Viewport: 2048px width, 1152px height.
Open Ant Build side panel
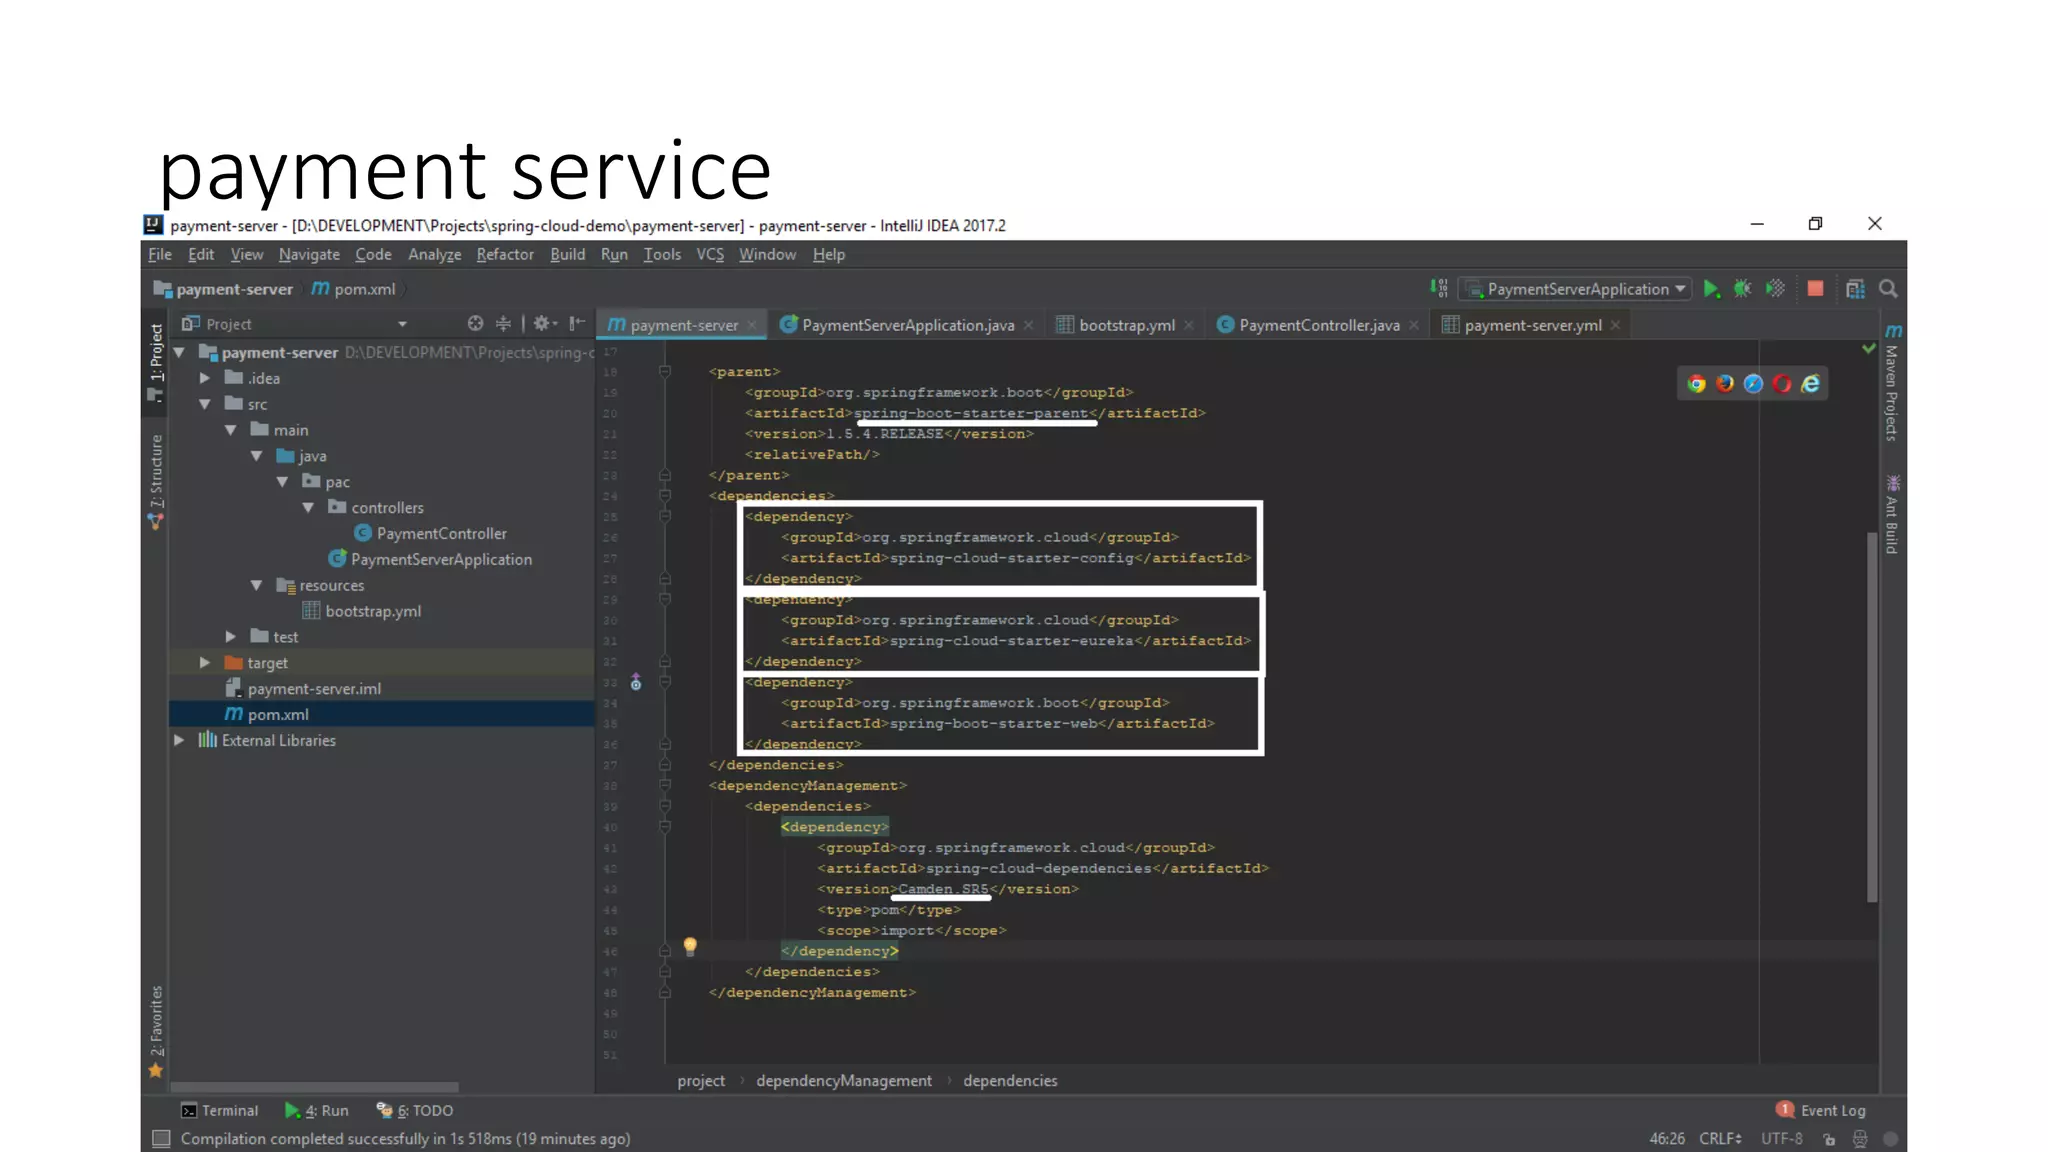[x=1892, y=514]
